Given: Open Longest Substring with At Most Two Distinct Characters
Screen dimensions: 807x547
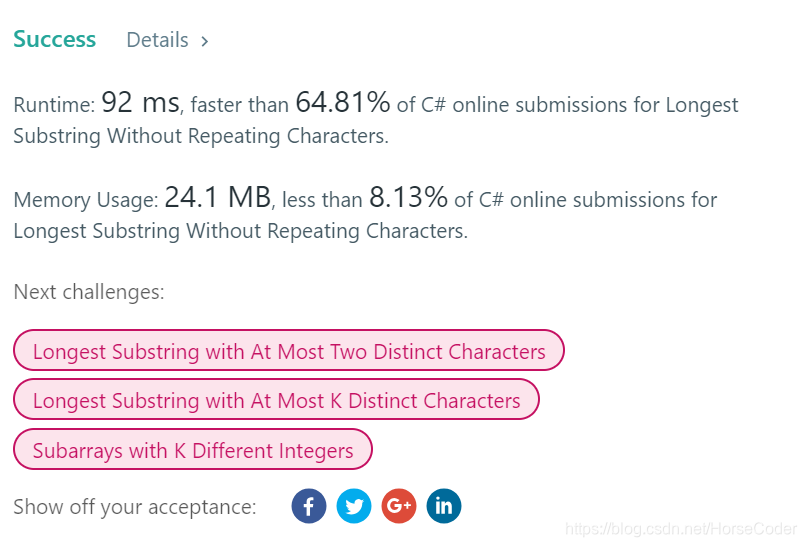Looking at the screenshot, I should coord(289,350).
